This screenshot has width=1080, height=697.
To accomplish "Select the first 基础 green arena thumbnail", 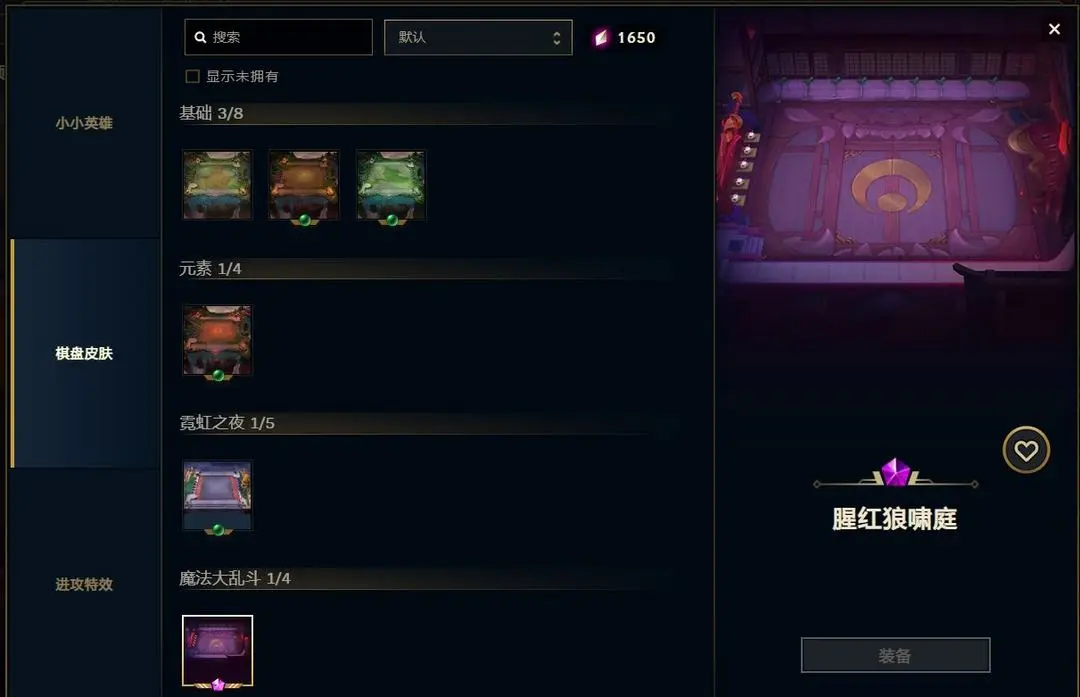I will [217, 185].
